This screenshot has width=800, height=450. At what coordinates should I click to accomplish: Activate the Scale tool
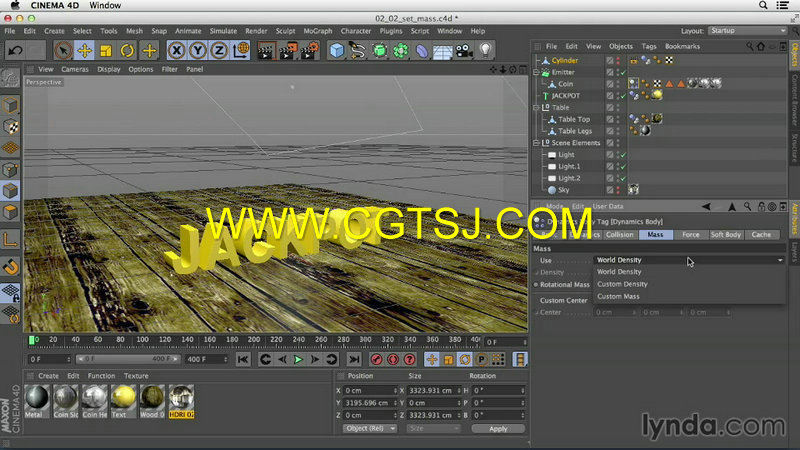tap(106, 51)
